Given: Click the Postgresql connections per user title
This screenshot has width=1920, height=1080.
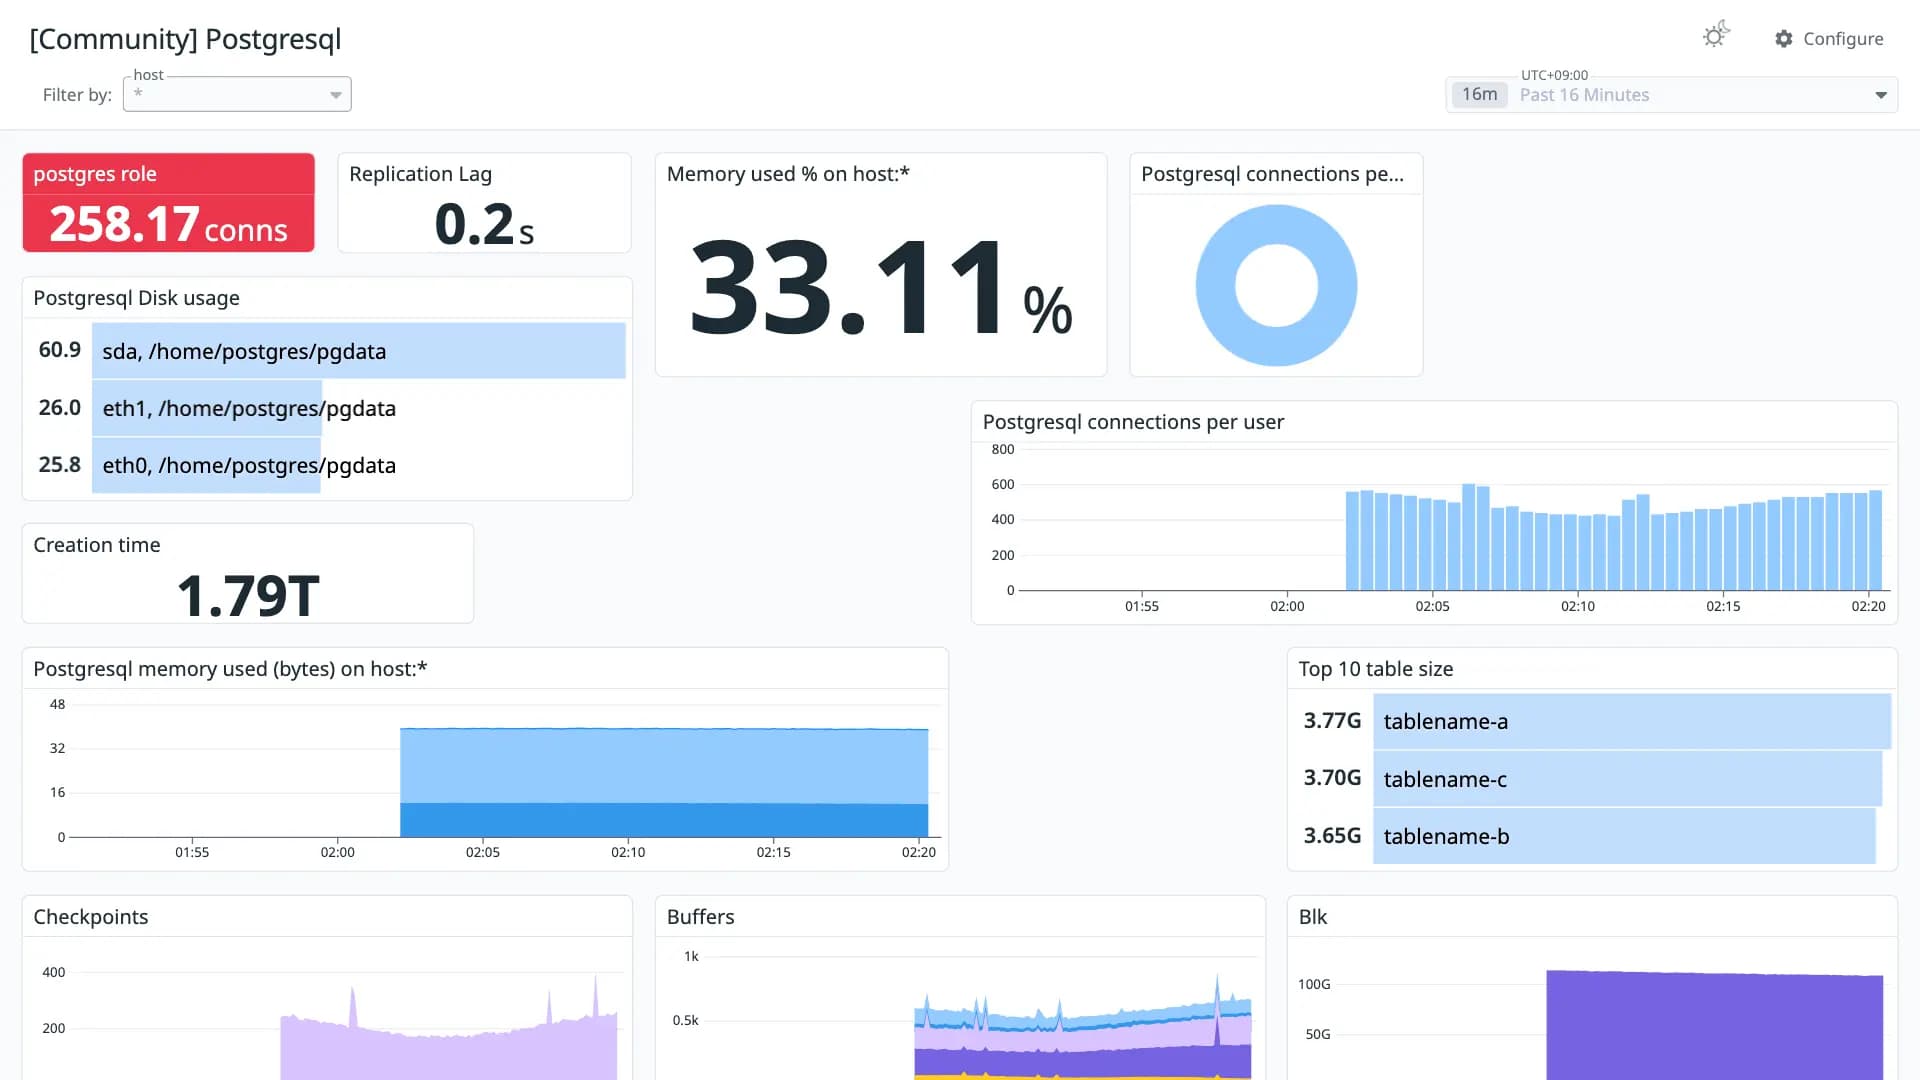Looking at the screenshot, I should coord(1133,422).
